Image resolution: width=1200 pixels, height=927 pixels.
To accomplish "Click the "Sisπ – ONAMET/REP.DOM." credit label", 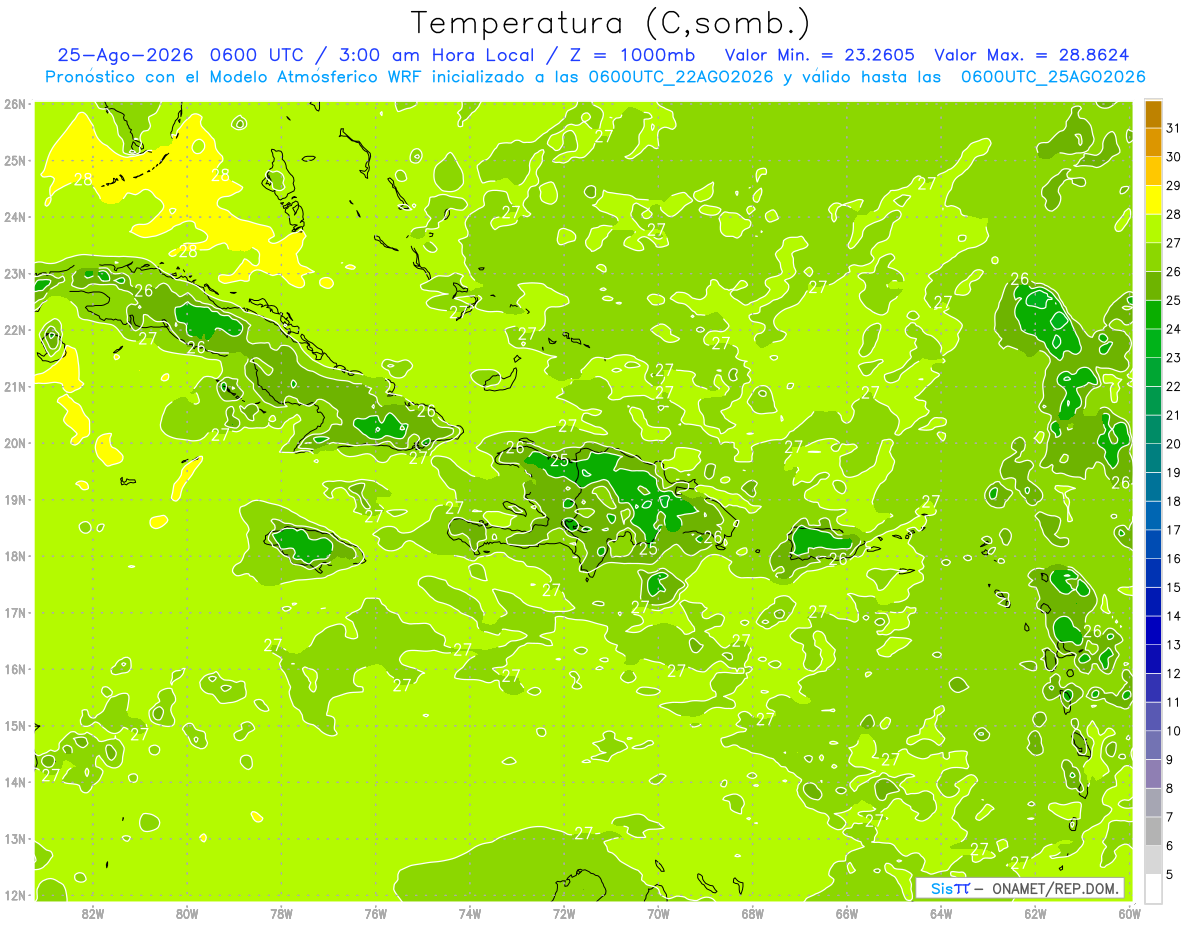I will [x=1019, y=888].
